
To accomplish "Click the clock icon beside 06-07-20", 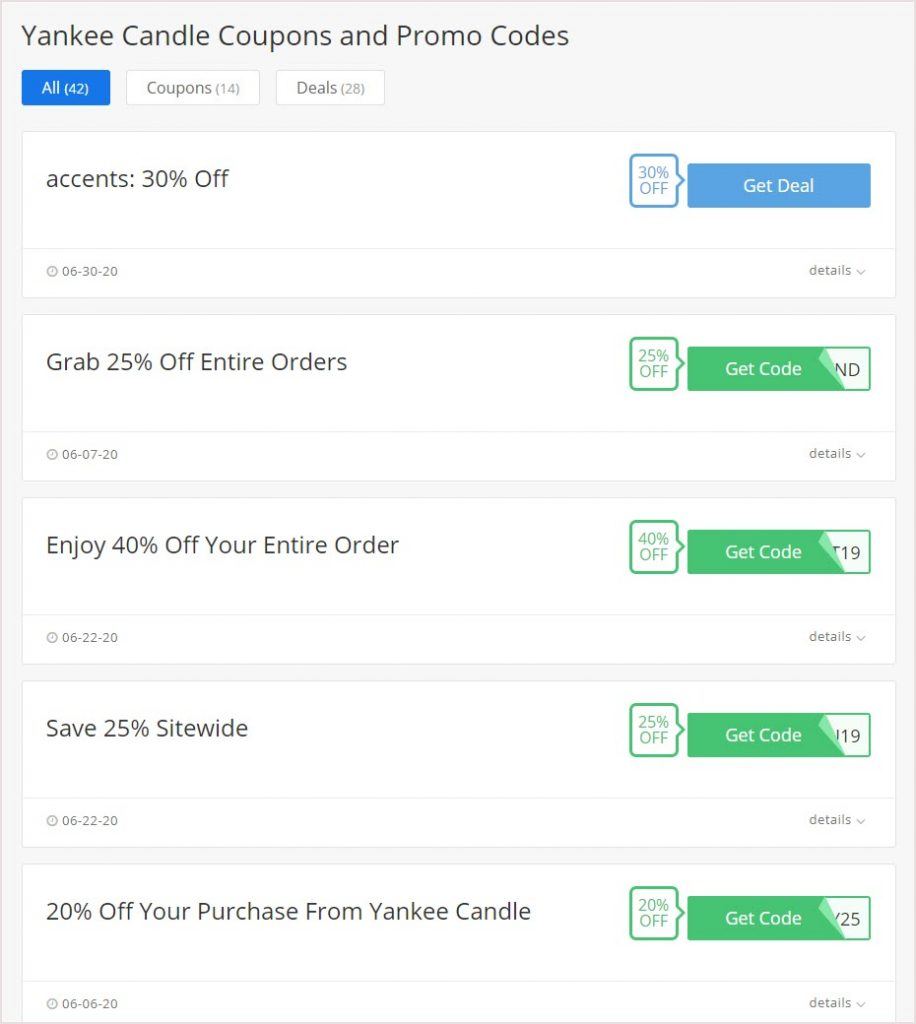I will pos(52,454).
